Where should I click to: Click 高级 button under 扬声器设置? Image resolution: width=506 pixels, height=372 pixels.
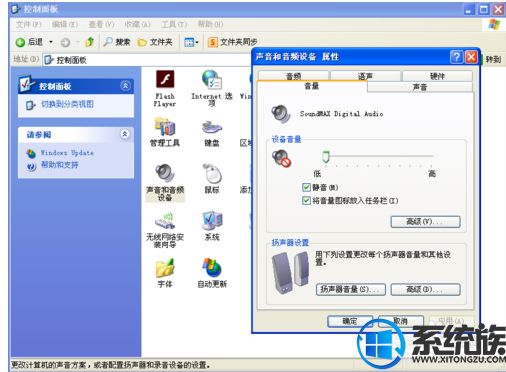tap(425, 289)
